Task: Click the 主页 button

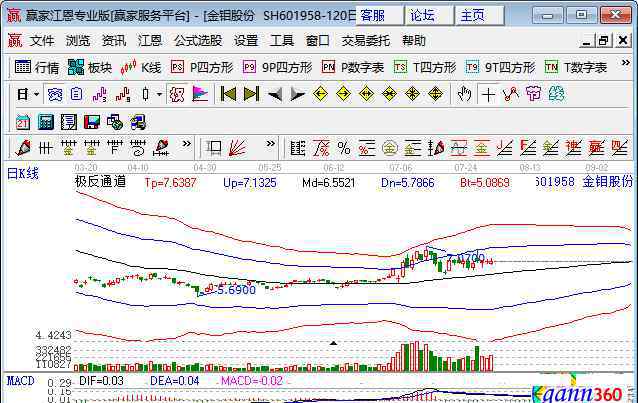Action: click(x=480, y=16)
